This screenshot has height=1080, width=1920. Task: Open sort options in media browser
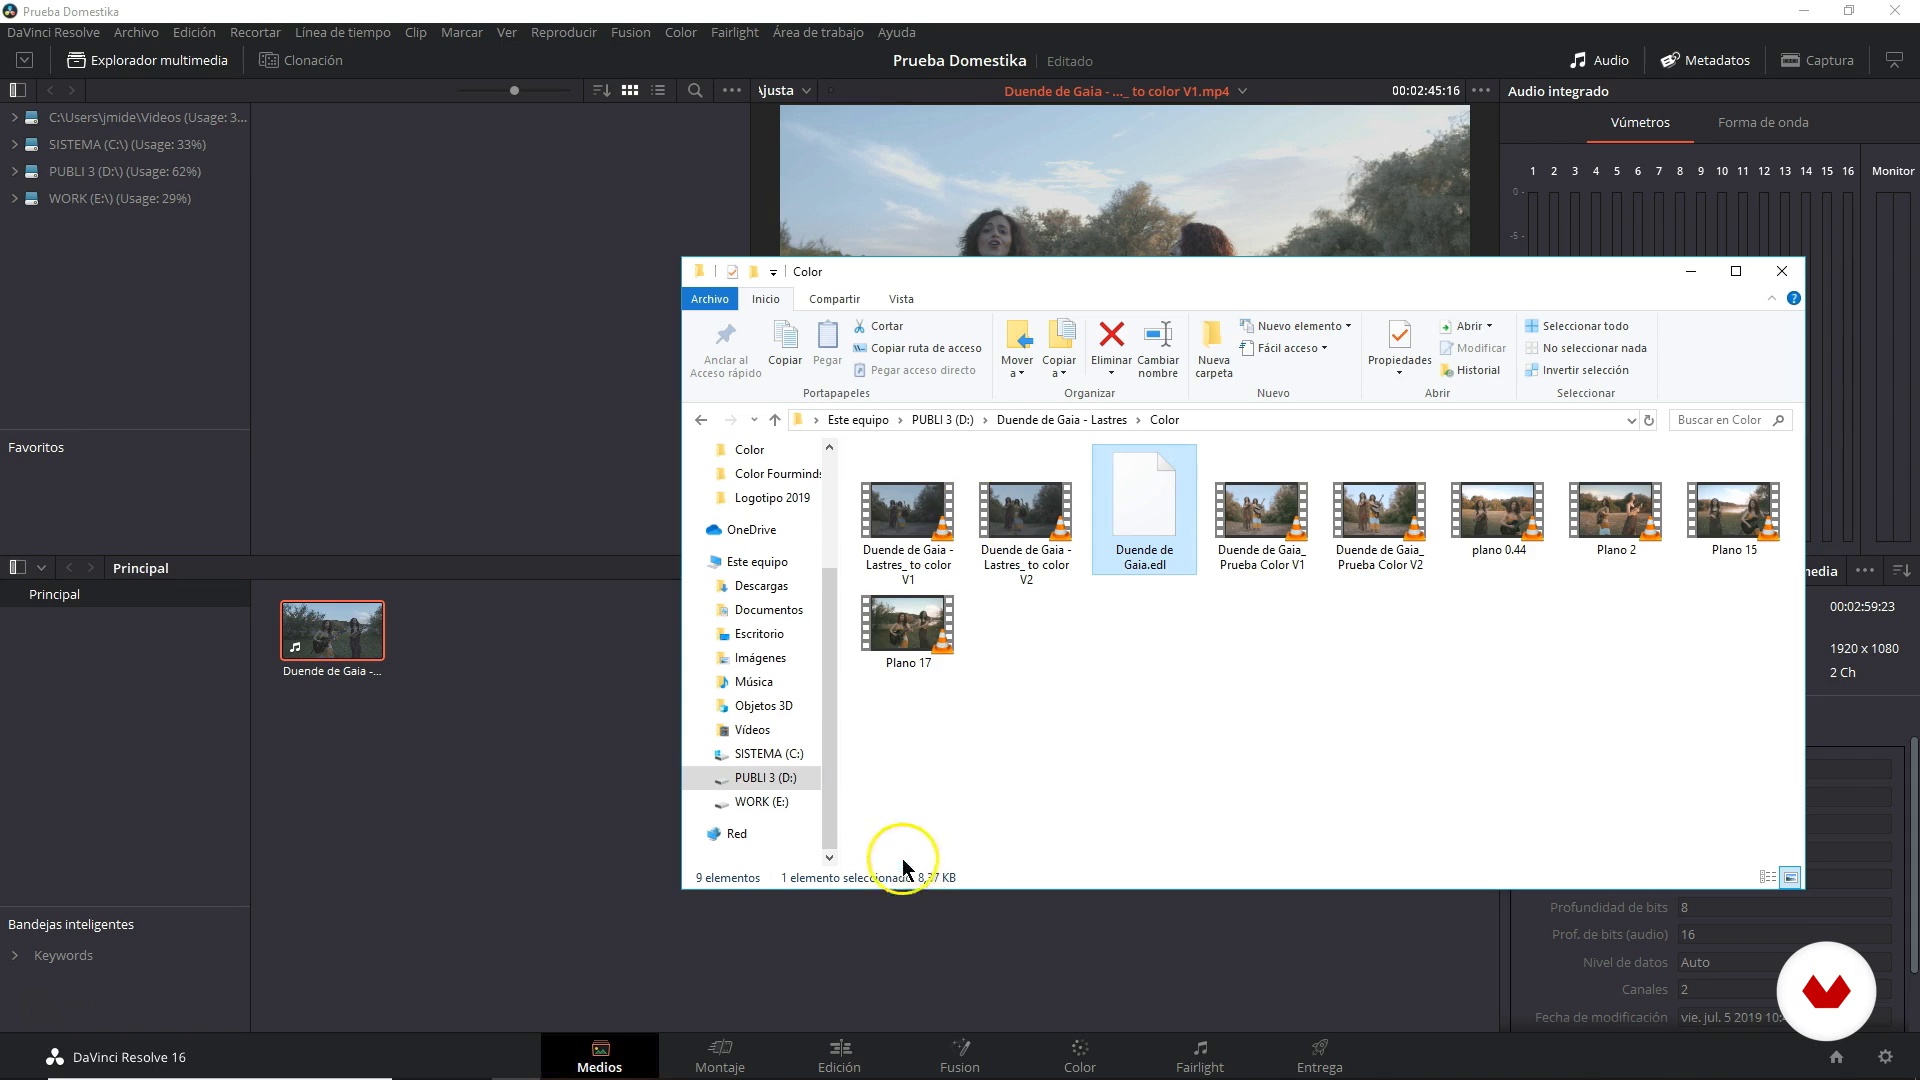(x=601, y=90)
